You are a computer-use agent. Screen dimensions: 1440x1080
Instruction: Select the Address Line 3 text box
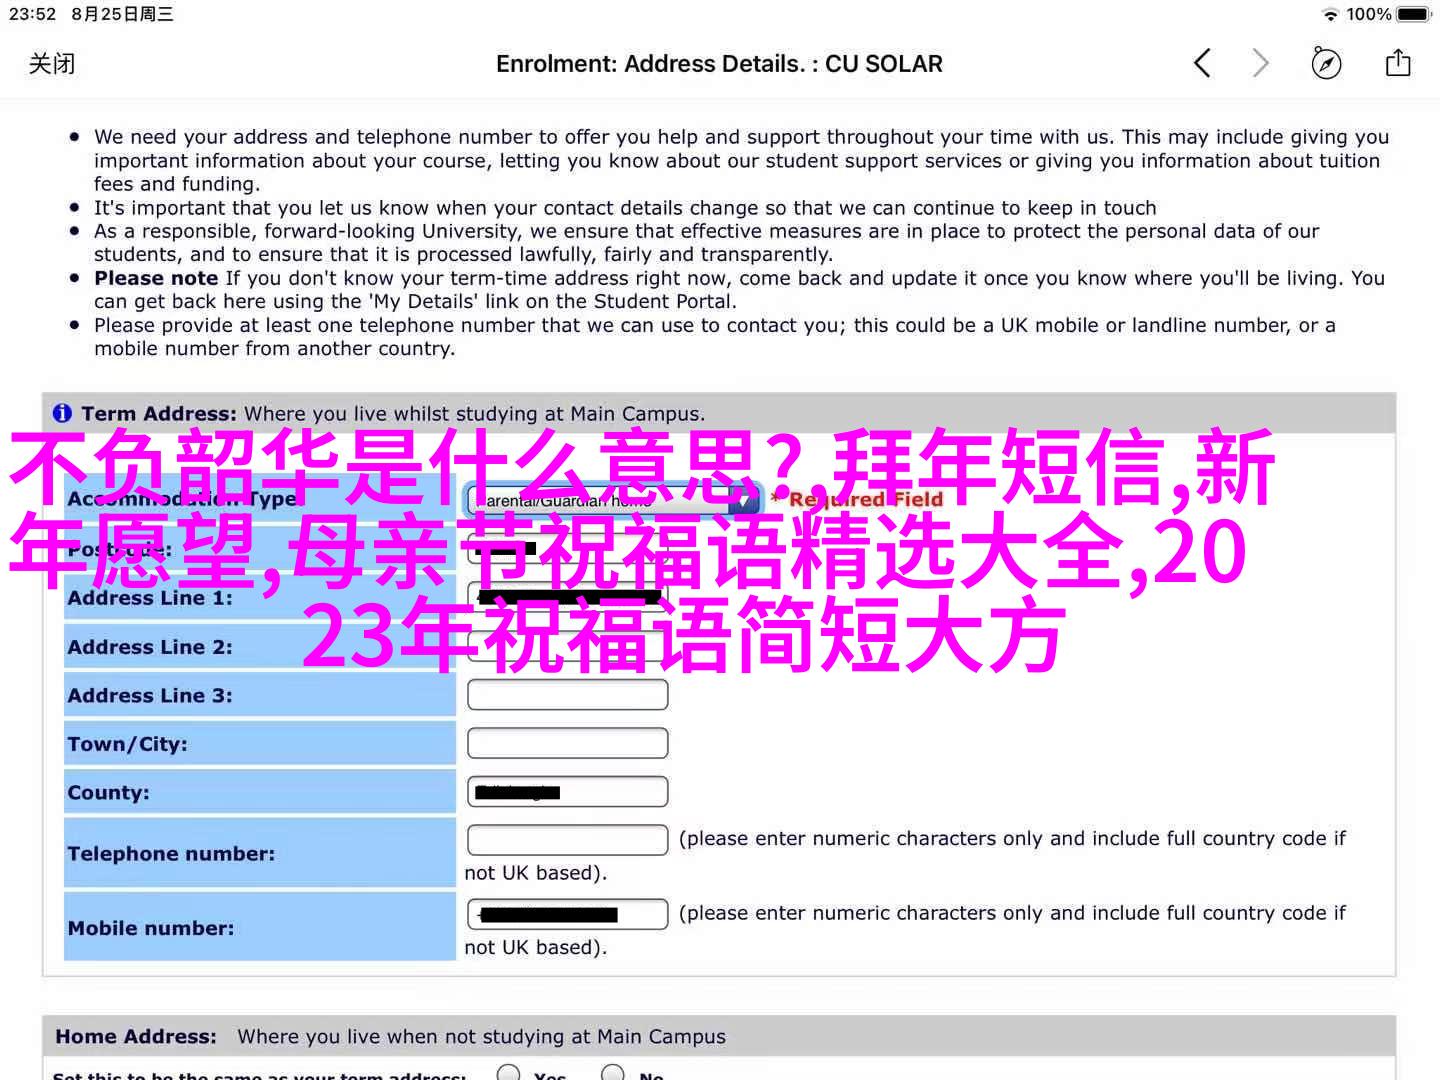pyautogui.click(x=567, y=695)
